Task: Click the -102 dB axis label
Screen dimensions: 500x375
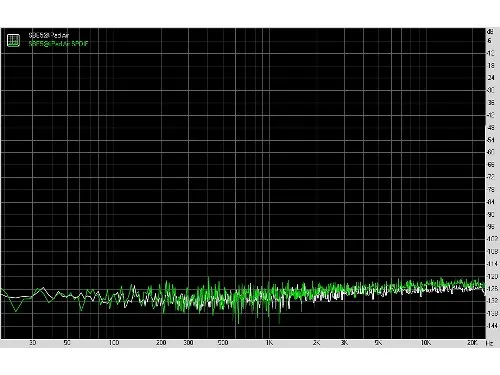Action: pos(492,239)
